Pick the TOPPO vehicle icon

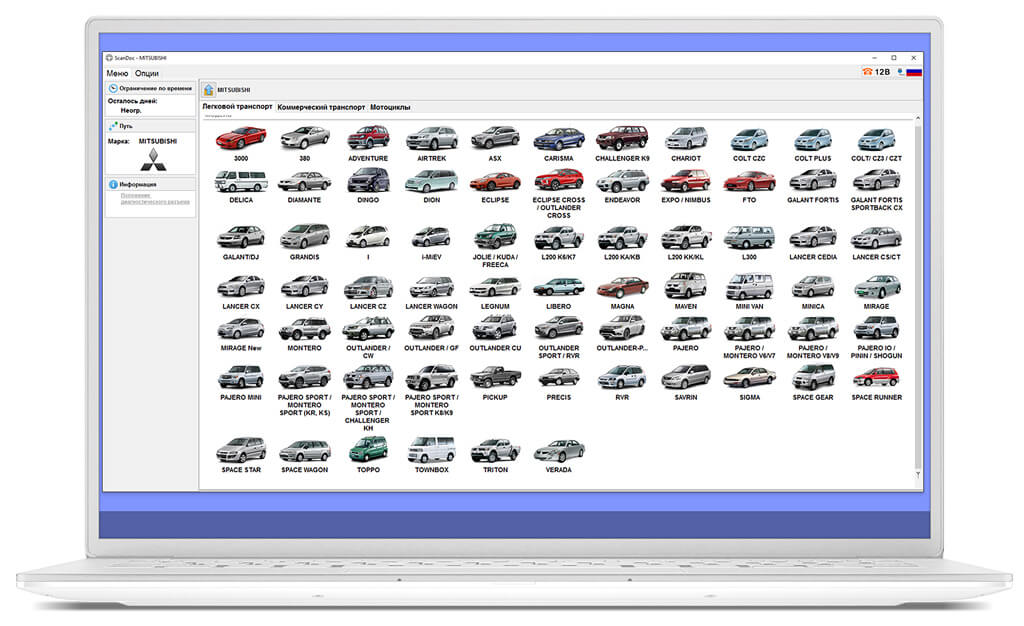pos(368,449)
